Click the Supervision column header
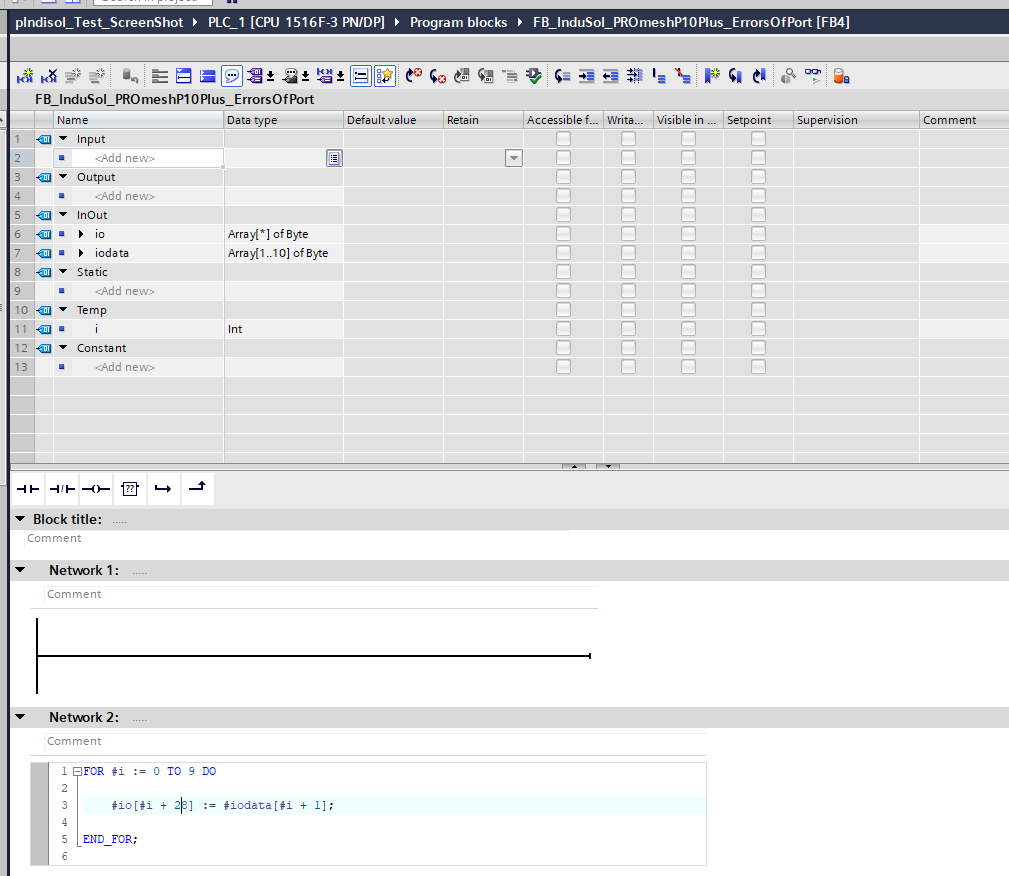The width and height of the screenshot is (1009, 876). click(x=856, y=120)
